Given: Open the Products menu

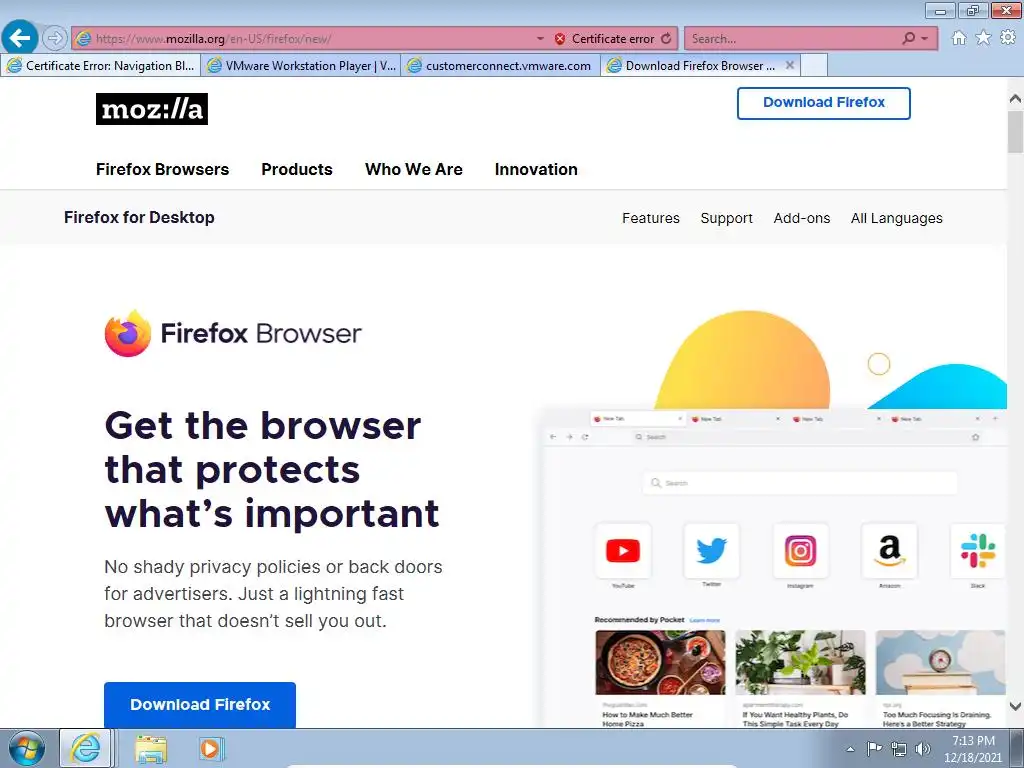Looking at the screenshot, I should click(x=296, y=169).
